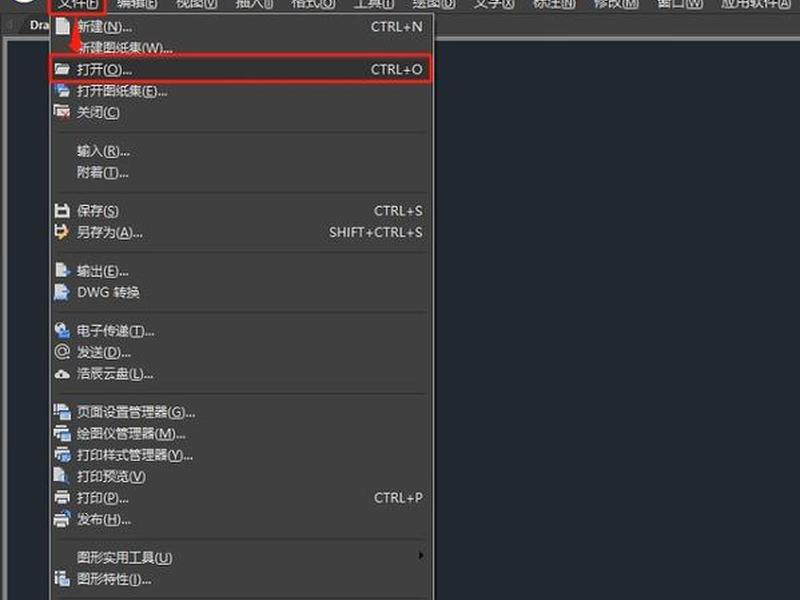Select the 附着(T)... attach entry
Viewport: 800px width, 600px height.
tap(103, 172)
